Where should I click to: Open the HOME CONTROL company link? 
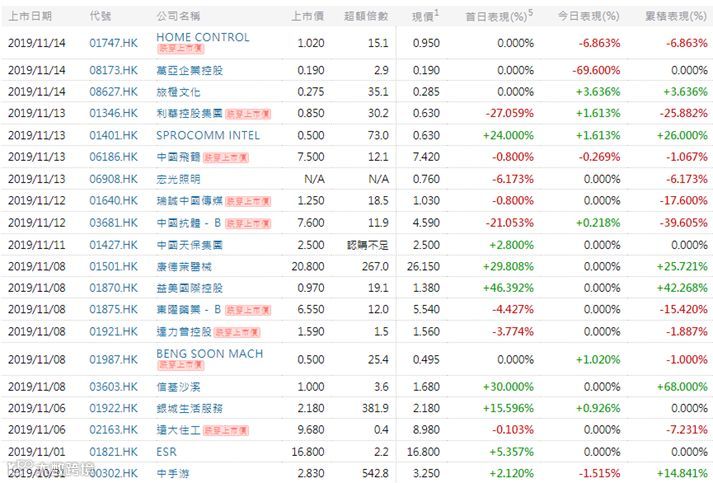click(203, 37)
